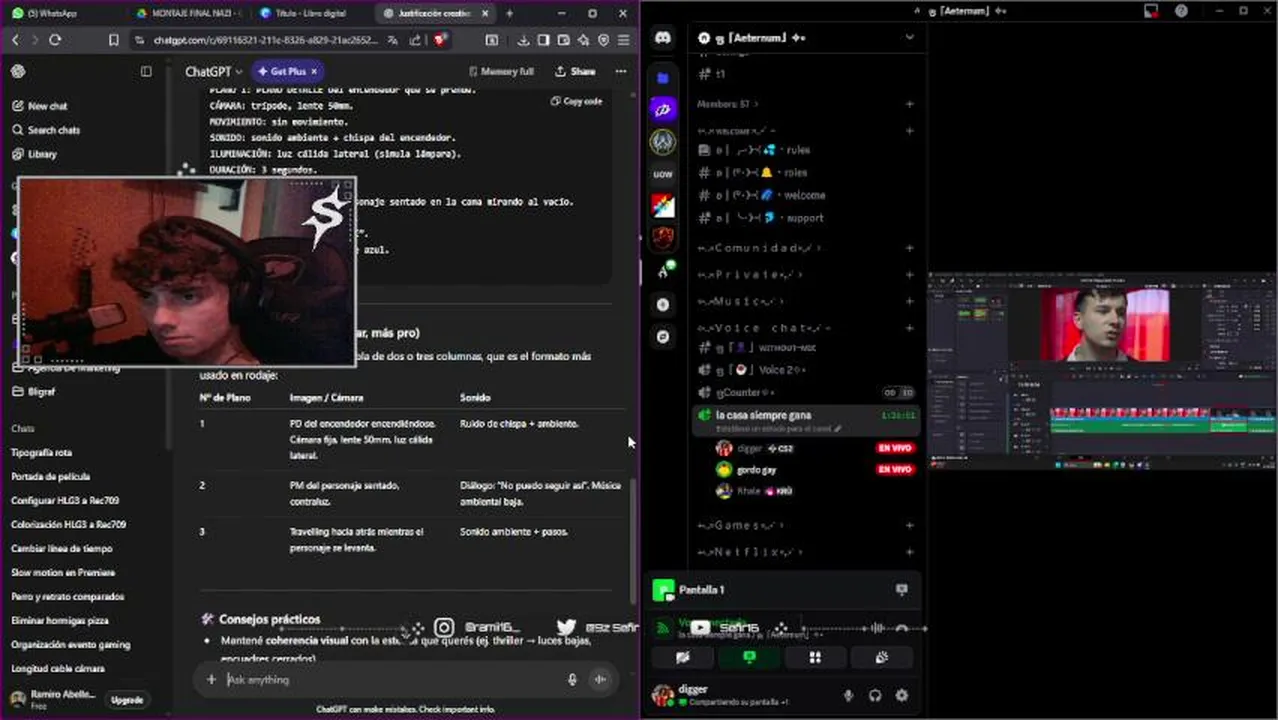
Task: Add a server in Discord
Action: (x=663, y=305)
